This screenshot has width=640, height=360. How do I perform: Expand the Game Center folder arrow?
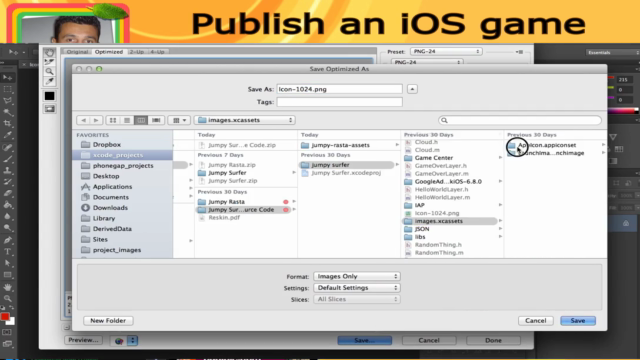tap(500, 158)
